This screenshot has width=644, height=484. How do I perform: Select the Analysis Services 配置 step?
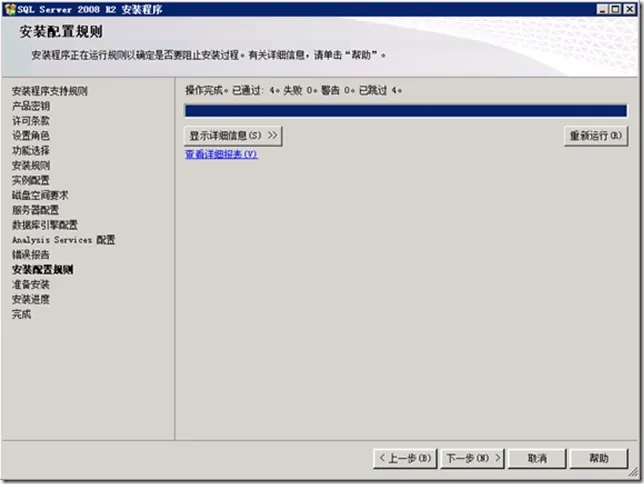pyautogui.click(x=64, y=240)
